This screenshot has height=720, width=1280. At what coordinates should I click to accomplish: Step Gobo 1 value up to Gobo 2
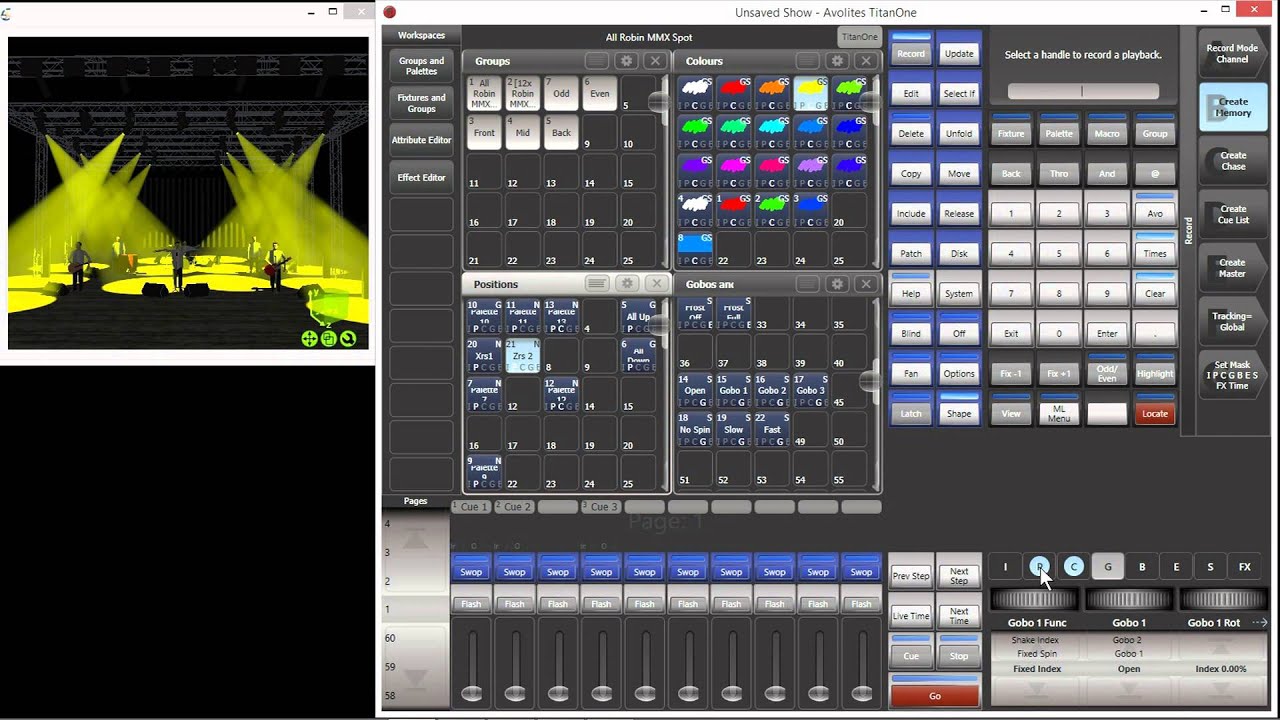[x=1128, y=640]
